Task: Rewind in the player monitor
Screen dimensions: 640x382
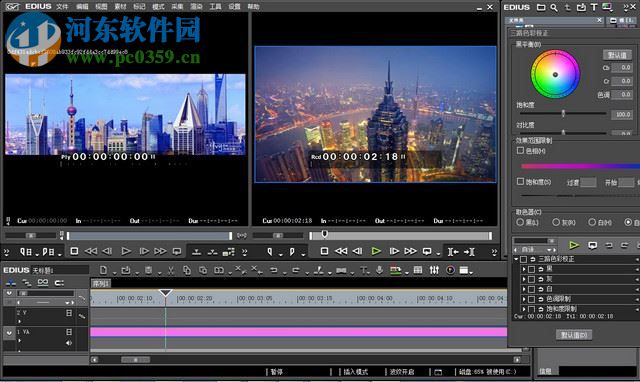Action: point(91,251)
